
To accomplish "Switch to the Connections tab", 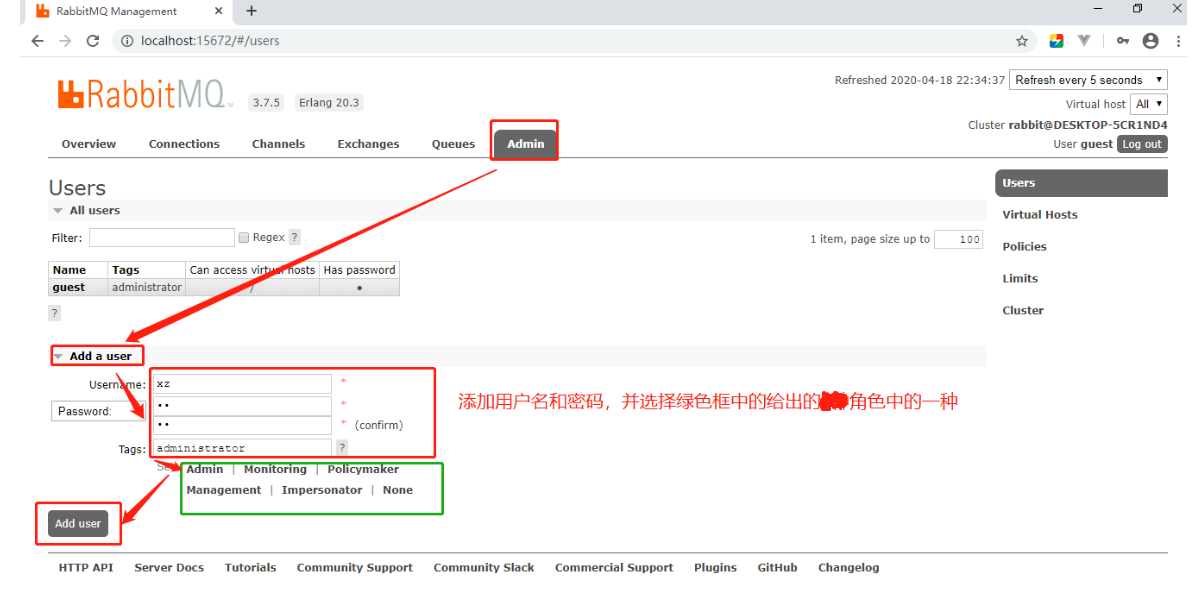I will tap(184, 144).
